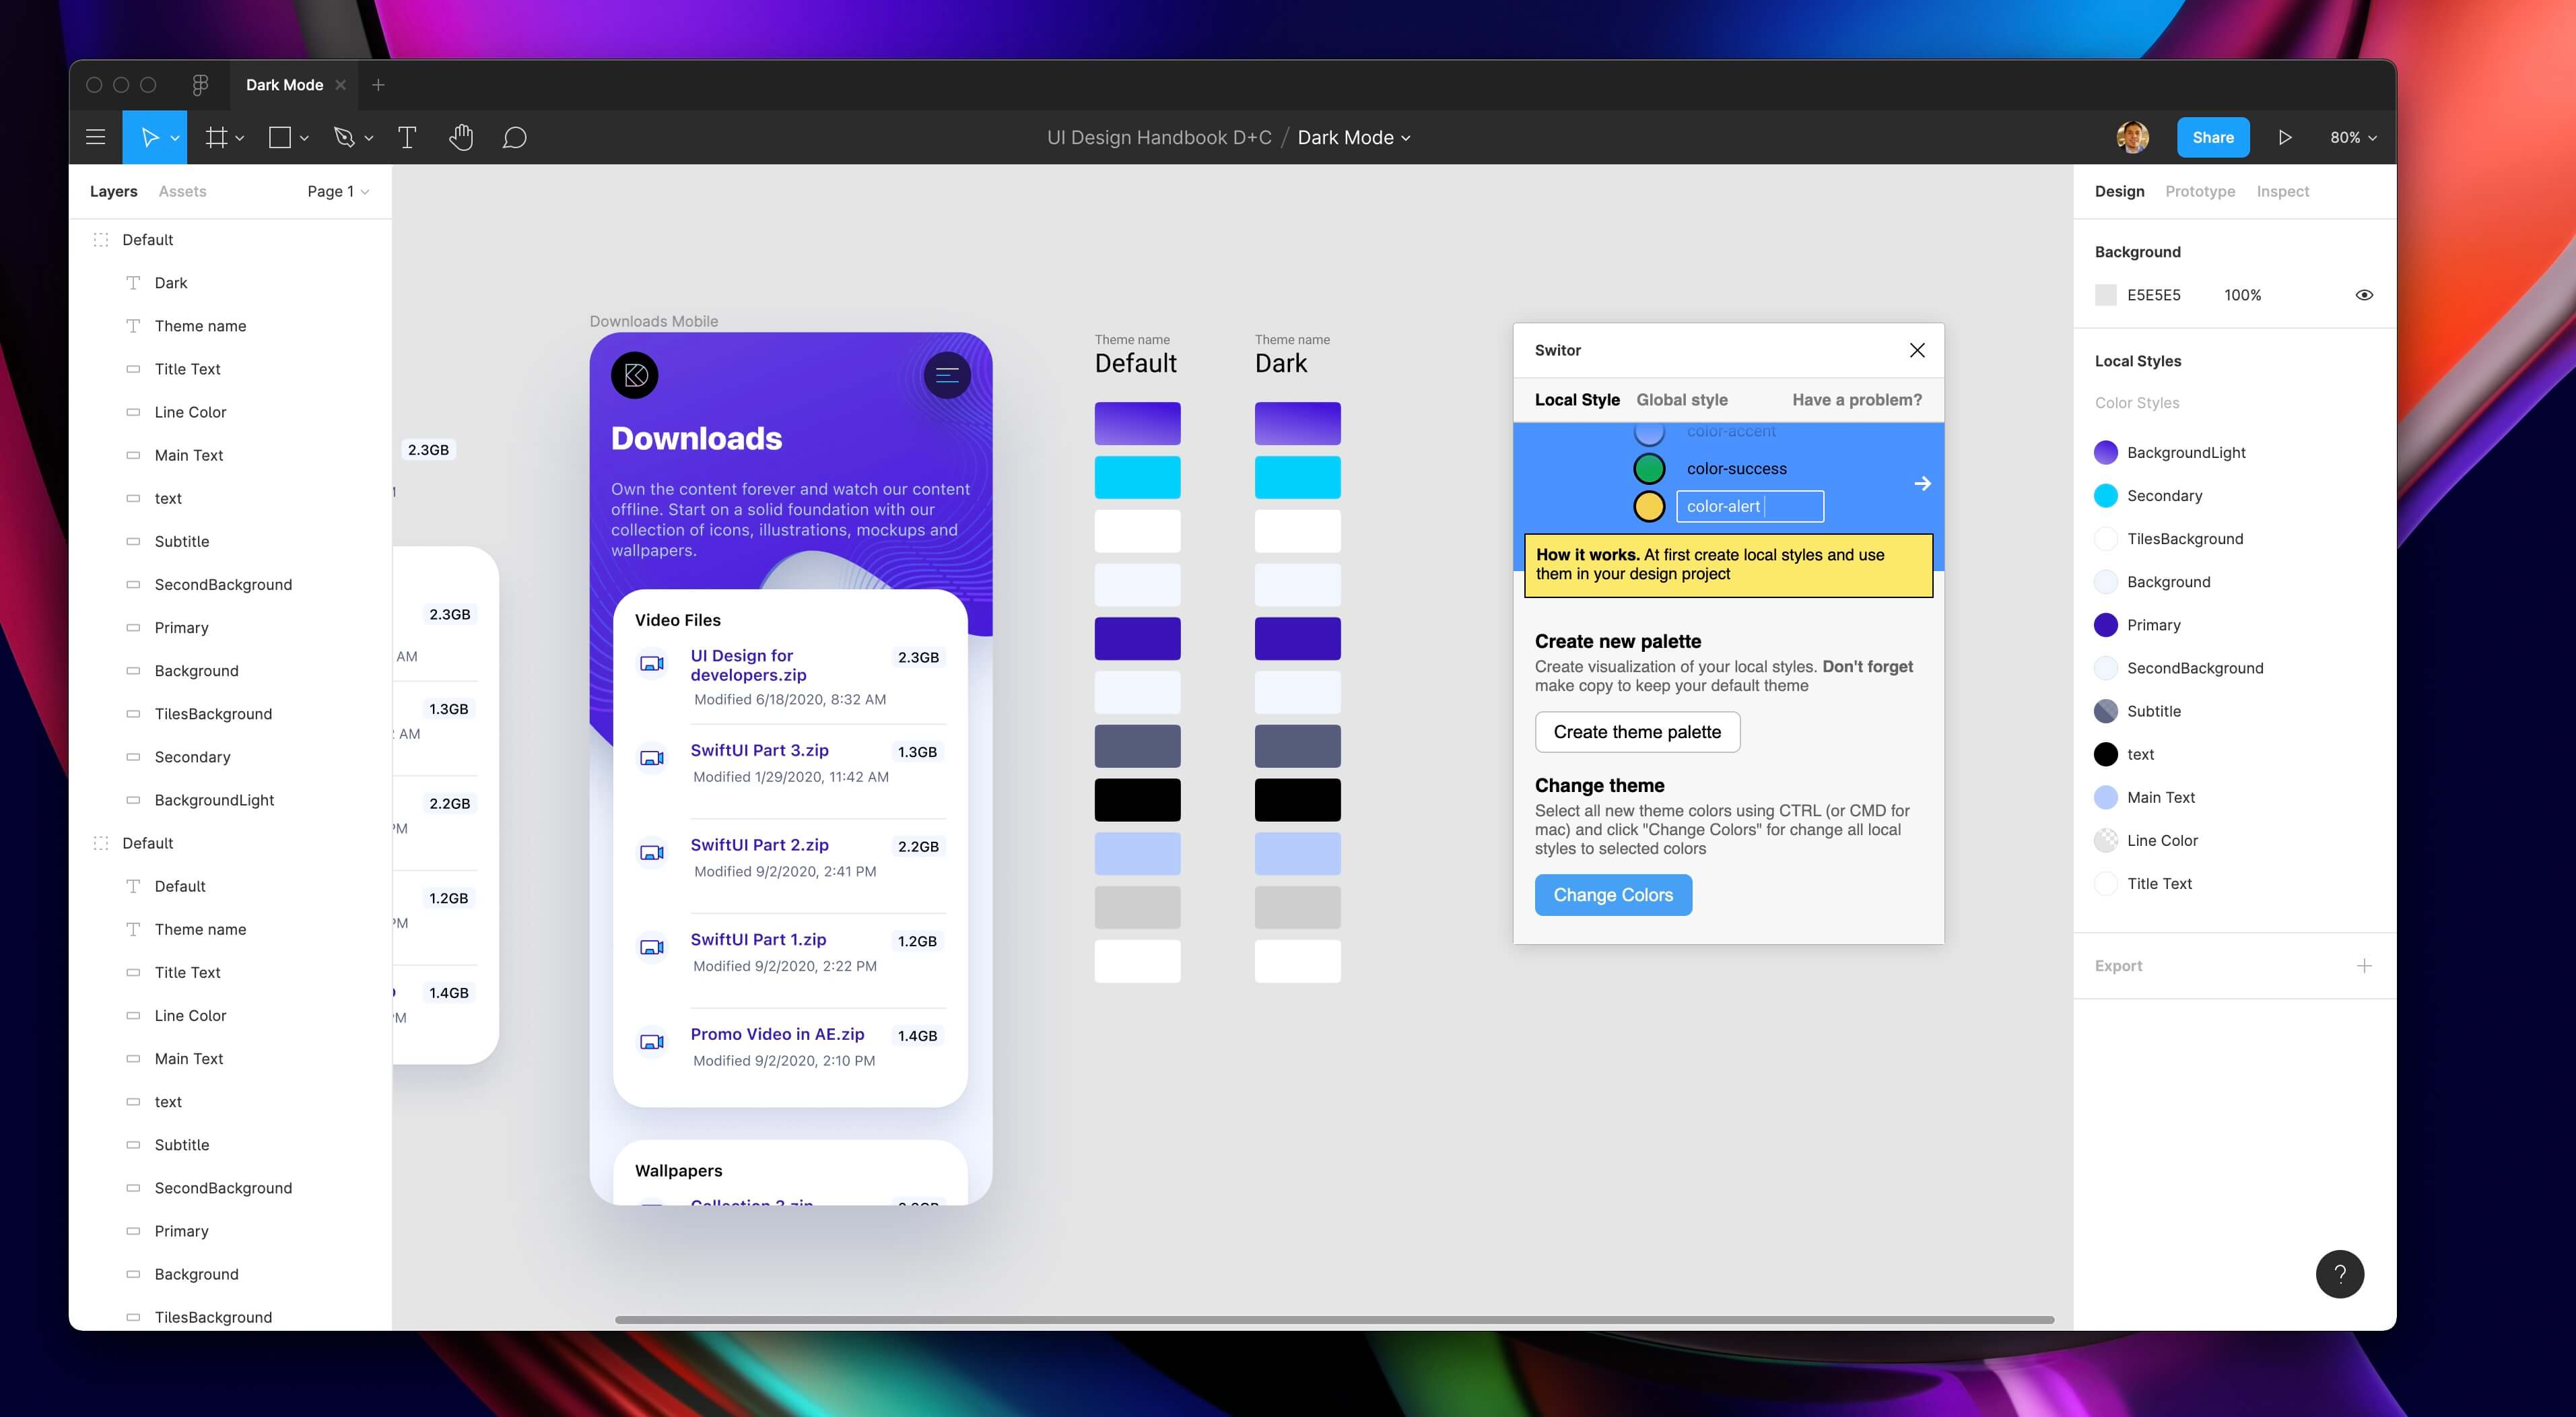Expand the Page 1 selector
This screenshot has width=2576, height=1417.
338,191
